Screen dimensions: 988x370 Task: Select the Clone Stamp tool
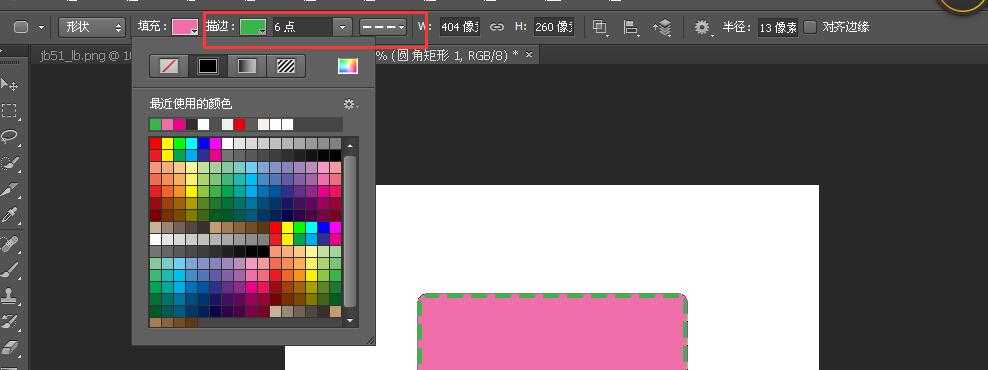(x=9, y=296)
